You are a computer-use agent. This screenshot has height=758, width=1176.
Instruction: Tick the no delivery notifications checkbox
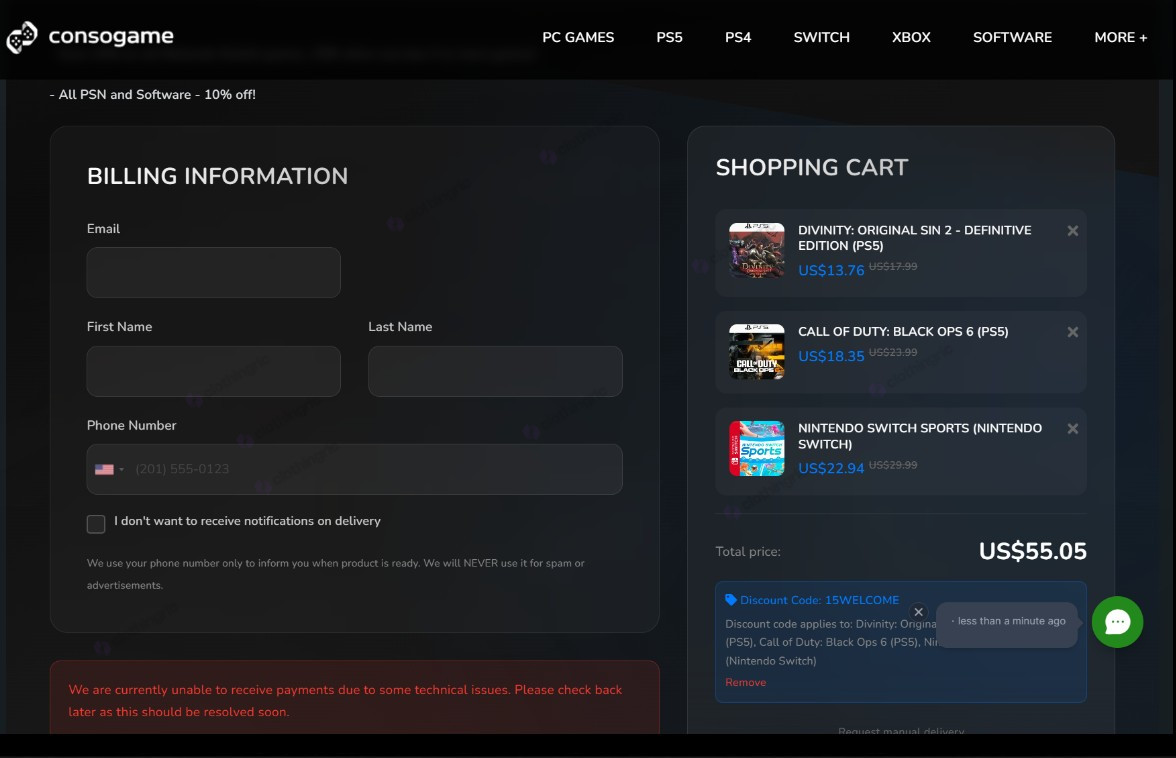[96, 524]
